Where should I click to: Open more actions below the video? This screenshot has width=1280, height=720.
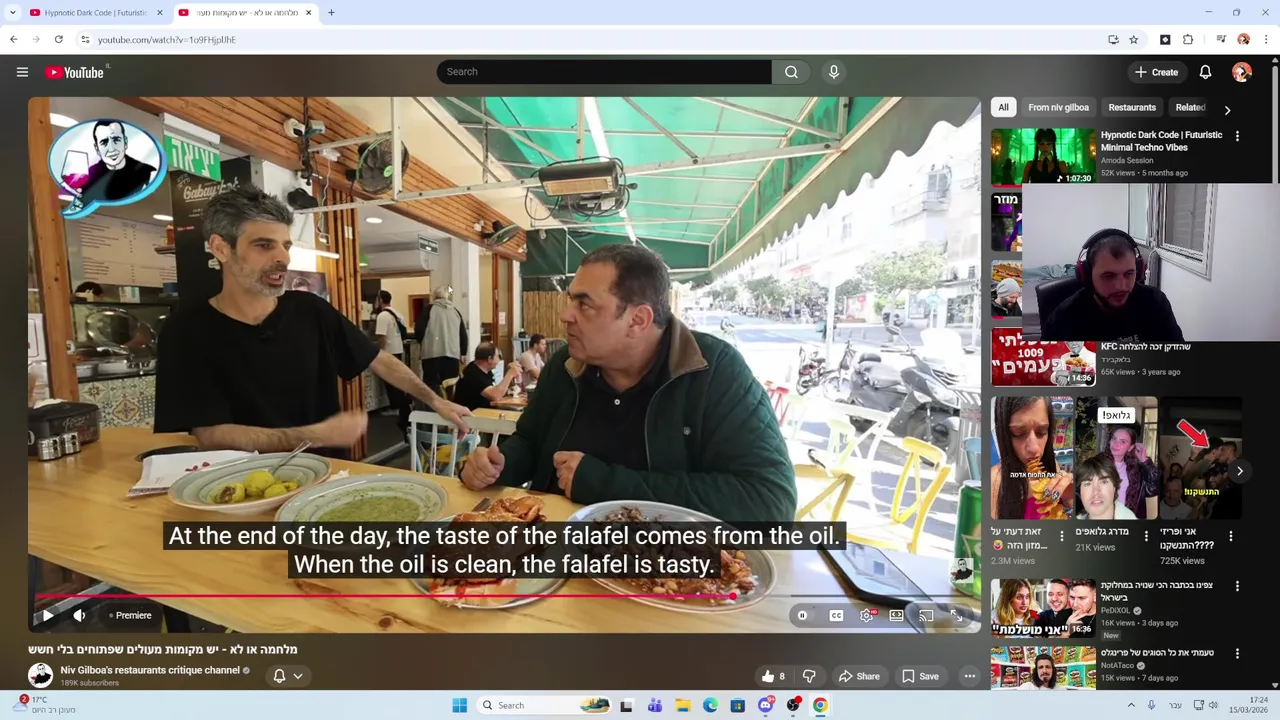point(969,676)
